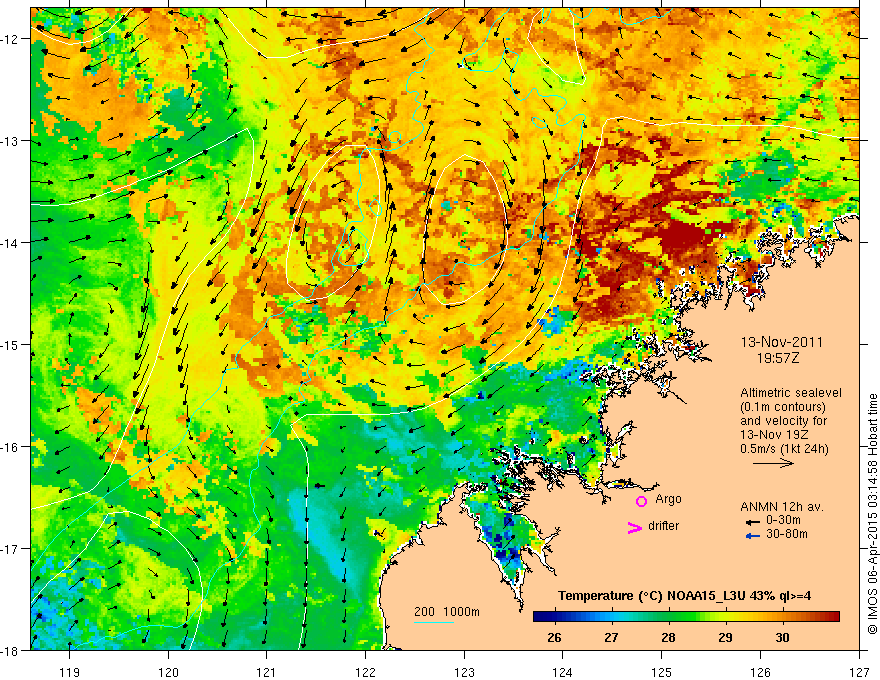Viewport: 880px width, 680px height.
Task: Click longitude axis label '122'
Action: point(365,672)
